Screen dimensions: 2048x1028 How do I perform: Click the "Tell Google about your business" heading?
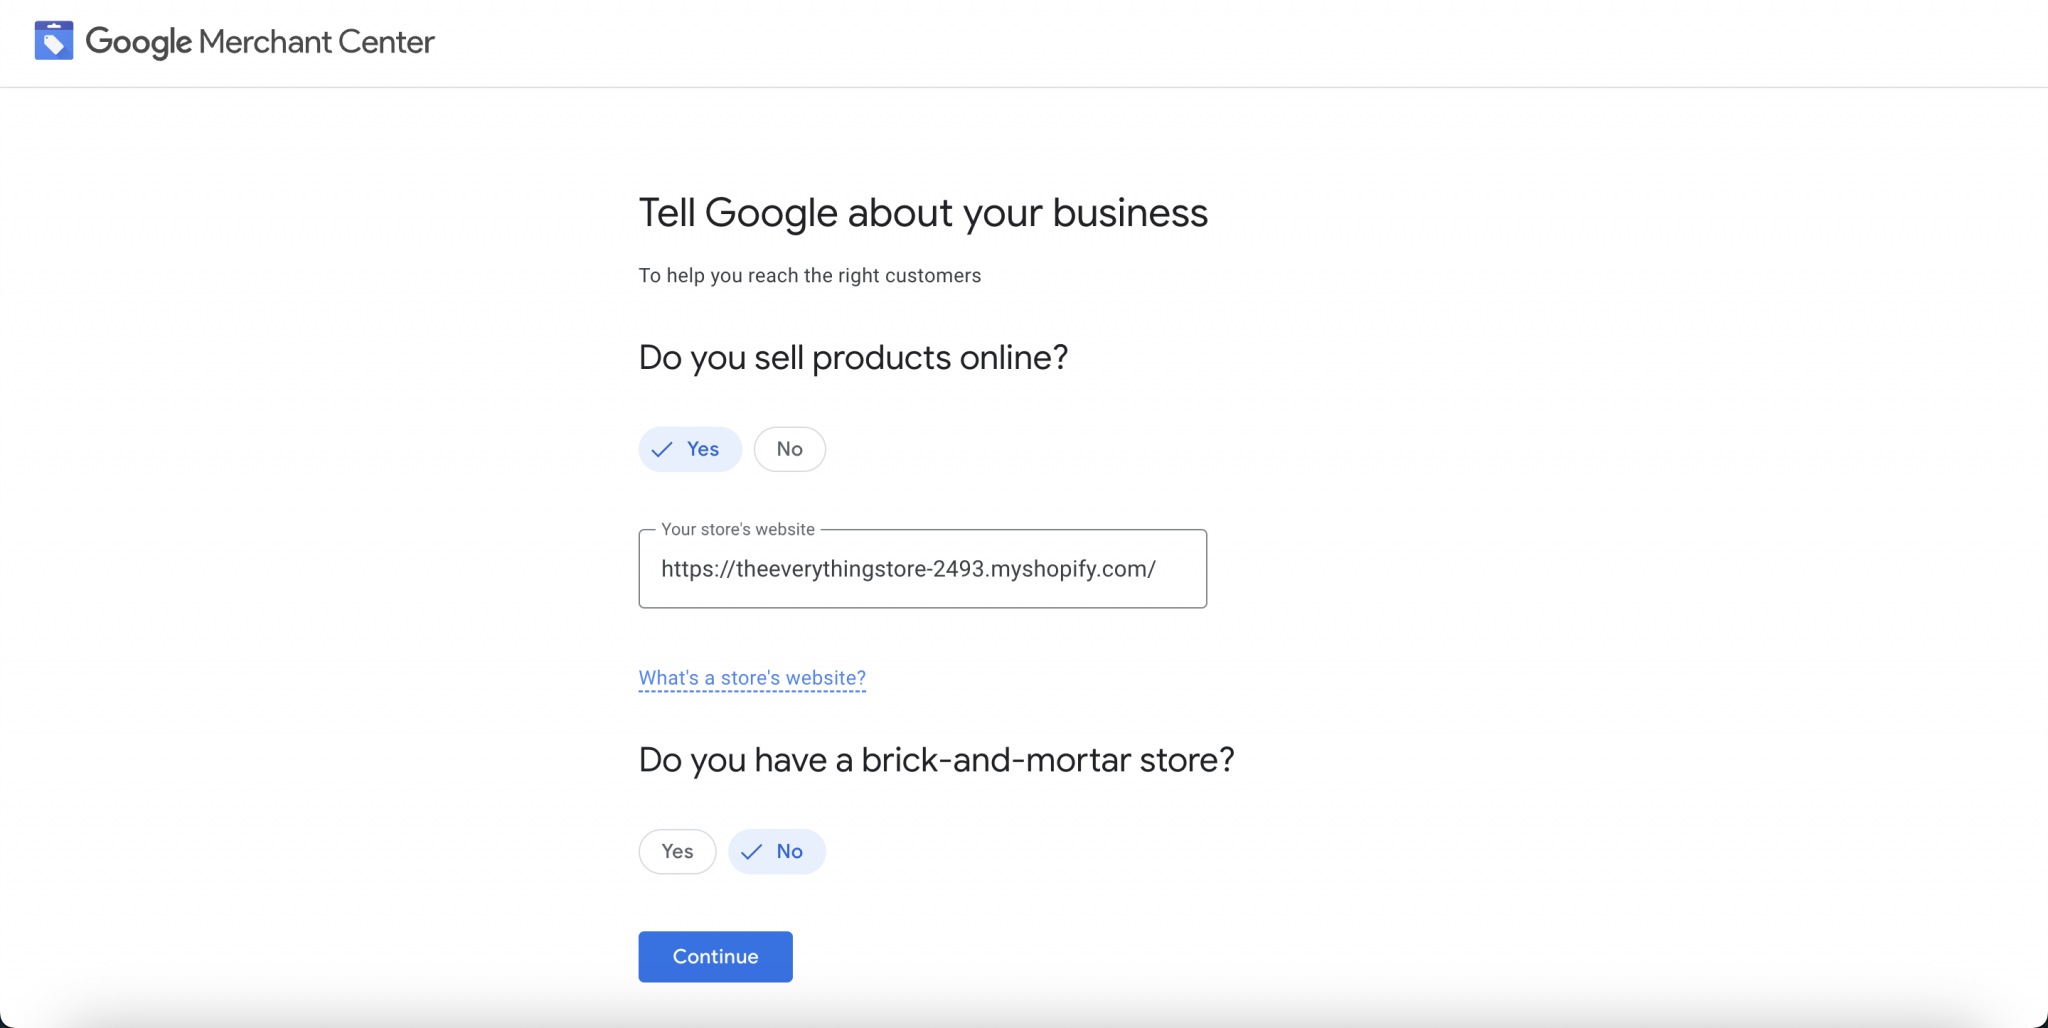[x=922, y=213]
